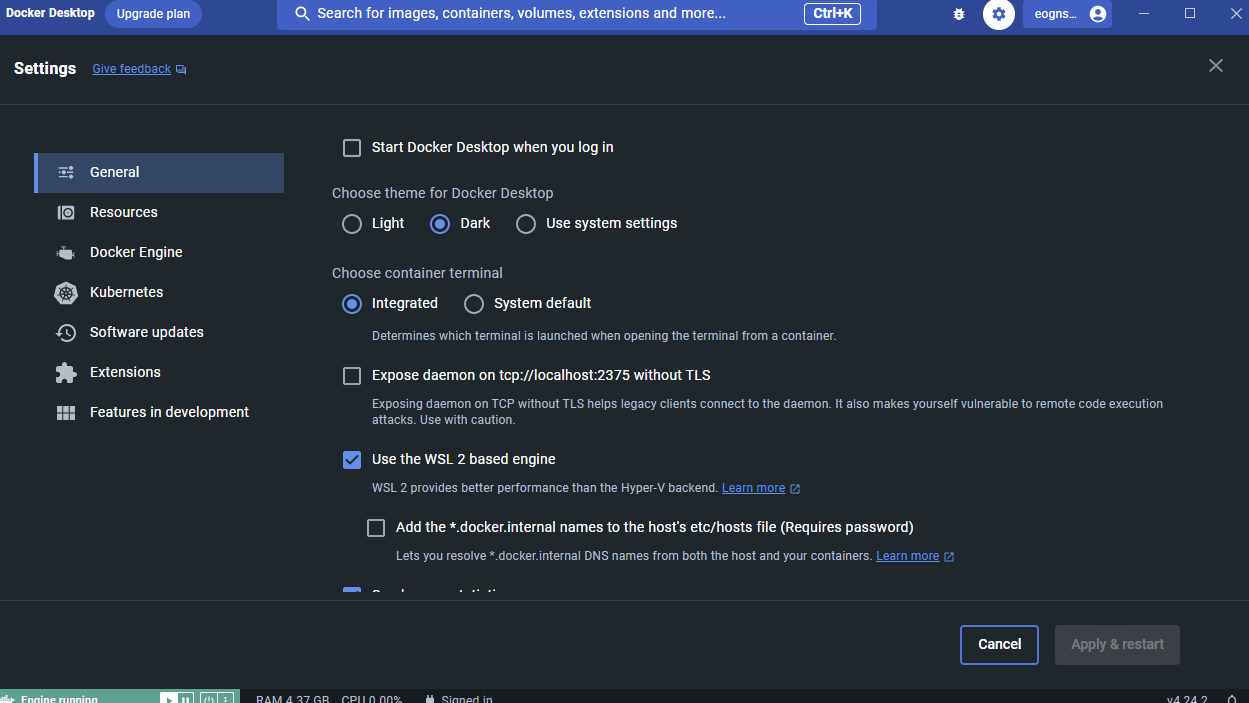Open Learn more link about docker.internal DNS
The height and width of the screenshot is (703, 1249).
[907, 556]
